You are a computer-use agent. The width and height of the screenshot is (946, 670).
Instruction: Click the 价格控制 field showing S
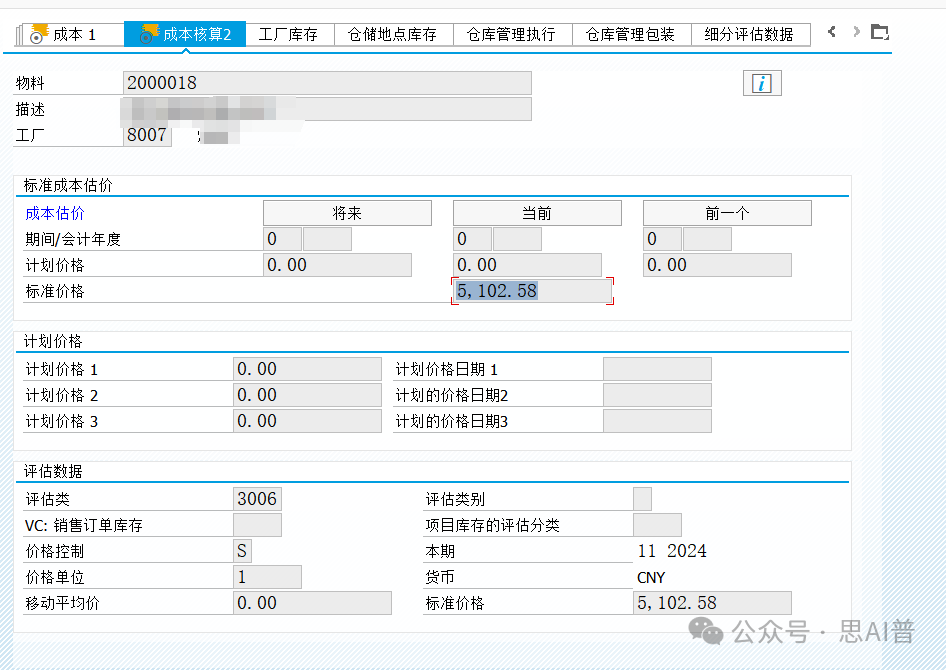pyautogui.click(x=242, y=551)
